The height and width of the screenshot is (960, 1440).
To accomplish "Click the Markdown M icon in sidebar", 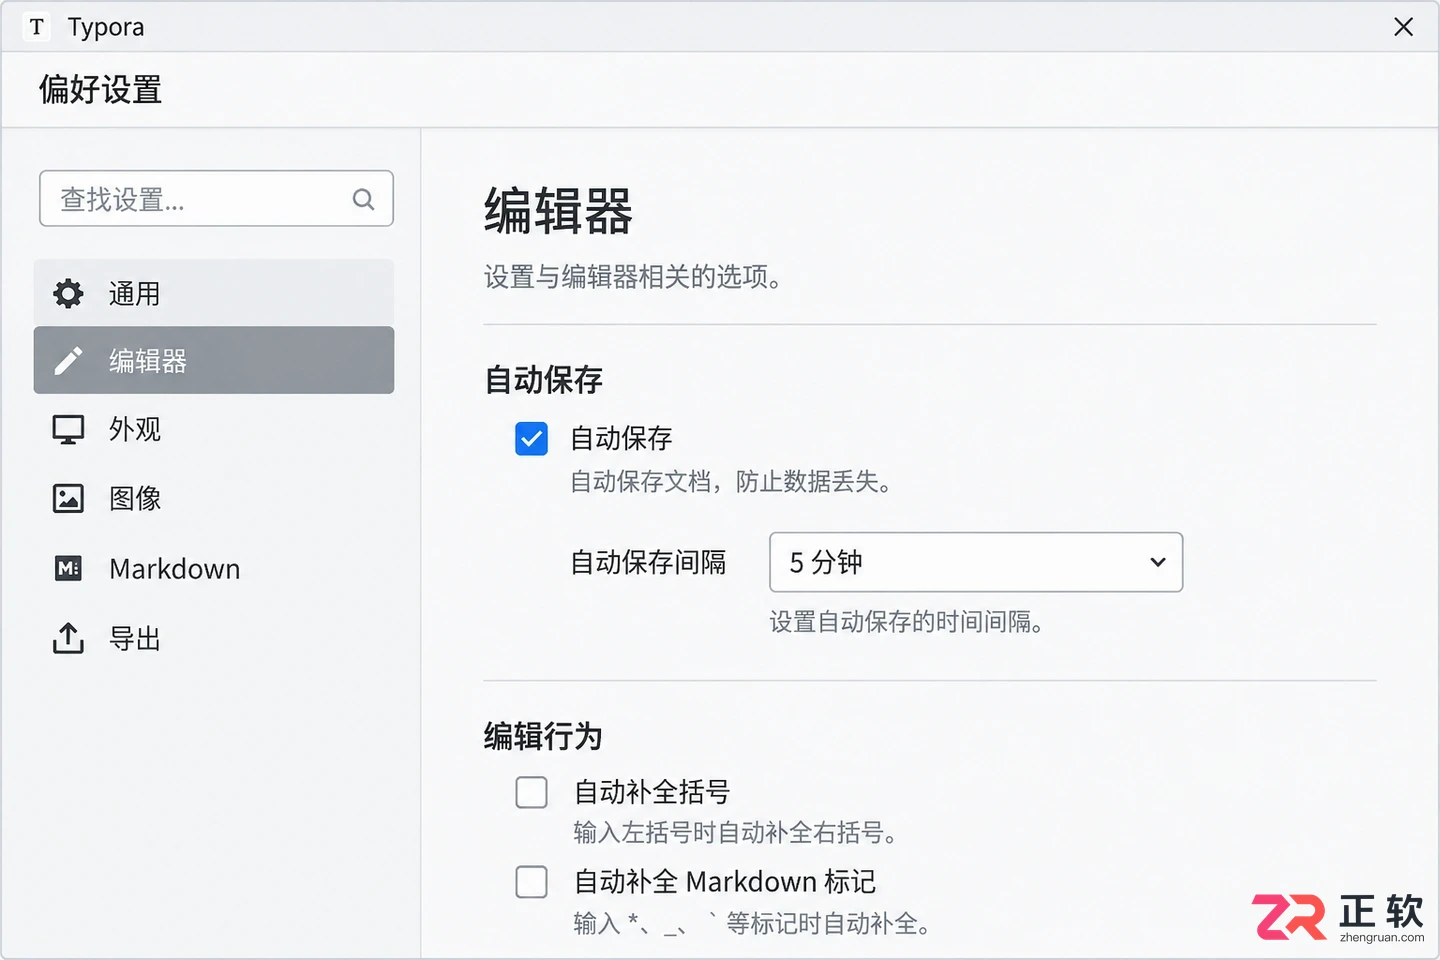I will [x=68, y=569].
